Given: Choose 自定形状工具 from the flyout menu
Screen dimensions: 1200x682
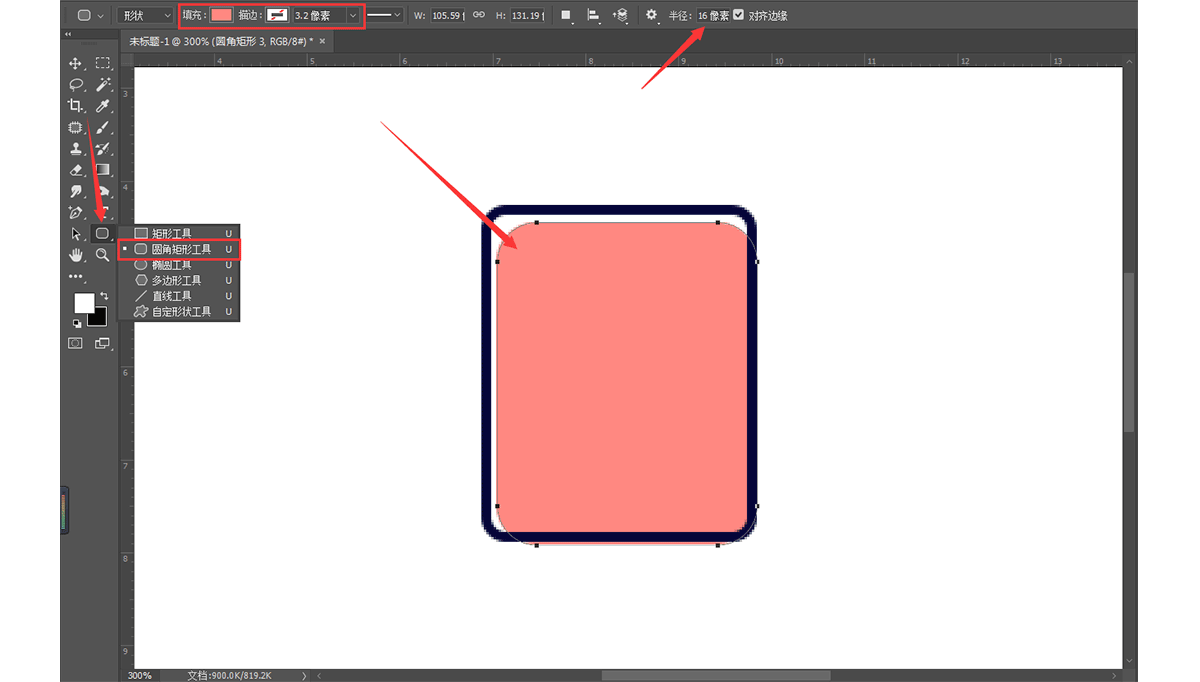Looking at the screenshot, I should (181, 312).
